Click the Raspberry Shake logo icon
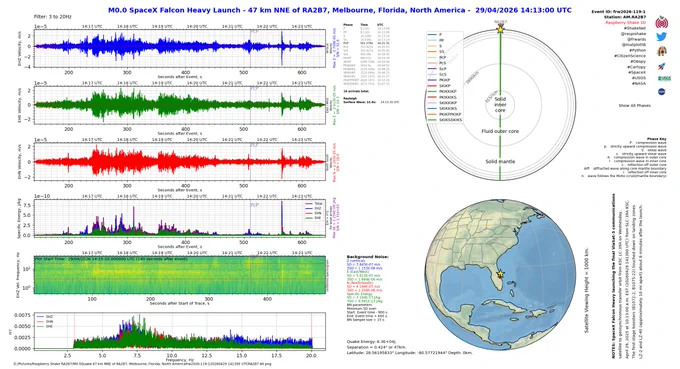Viewport: 680px width, 369px height. (661, 23)
